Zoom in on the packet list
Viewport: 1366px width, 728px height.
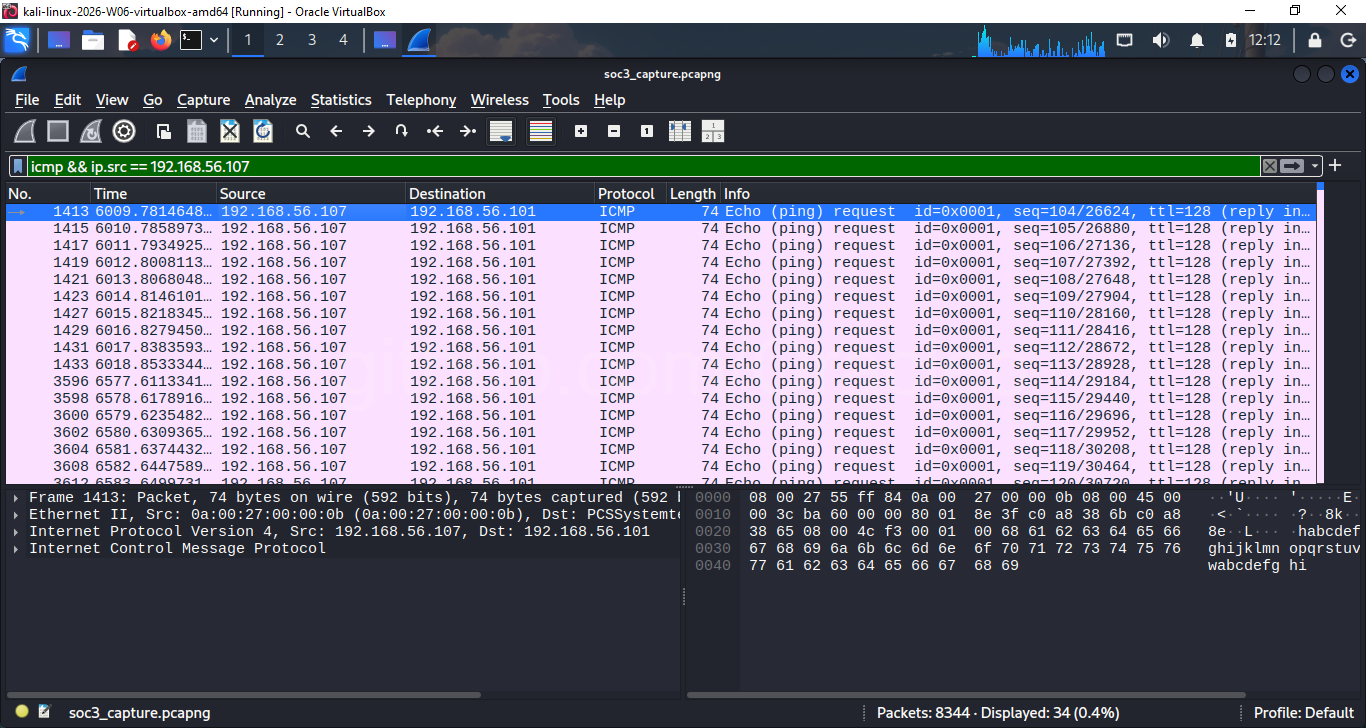tap(580, 131)
